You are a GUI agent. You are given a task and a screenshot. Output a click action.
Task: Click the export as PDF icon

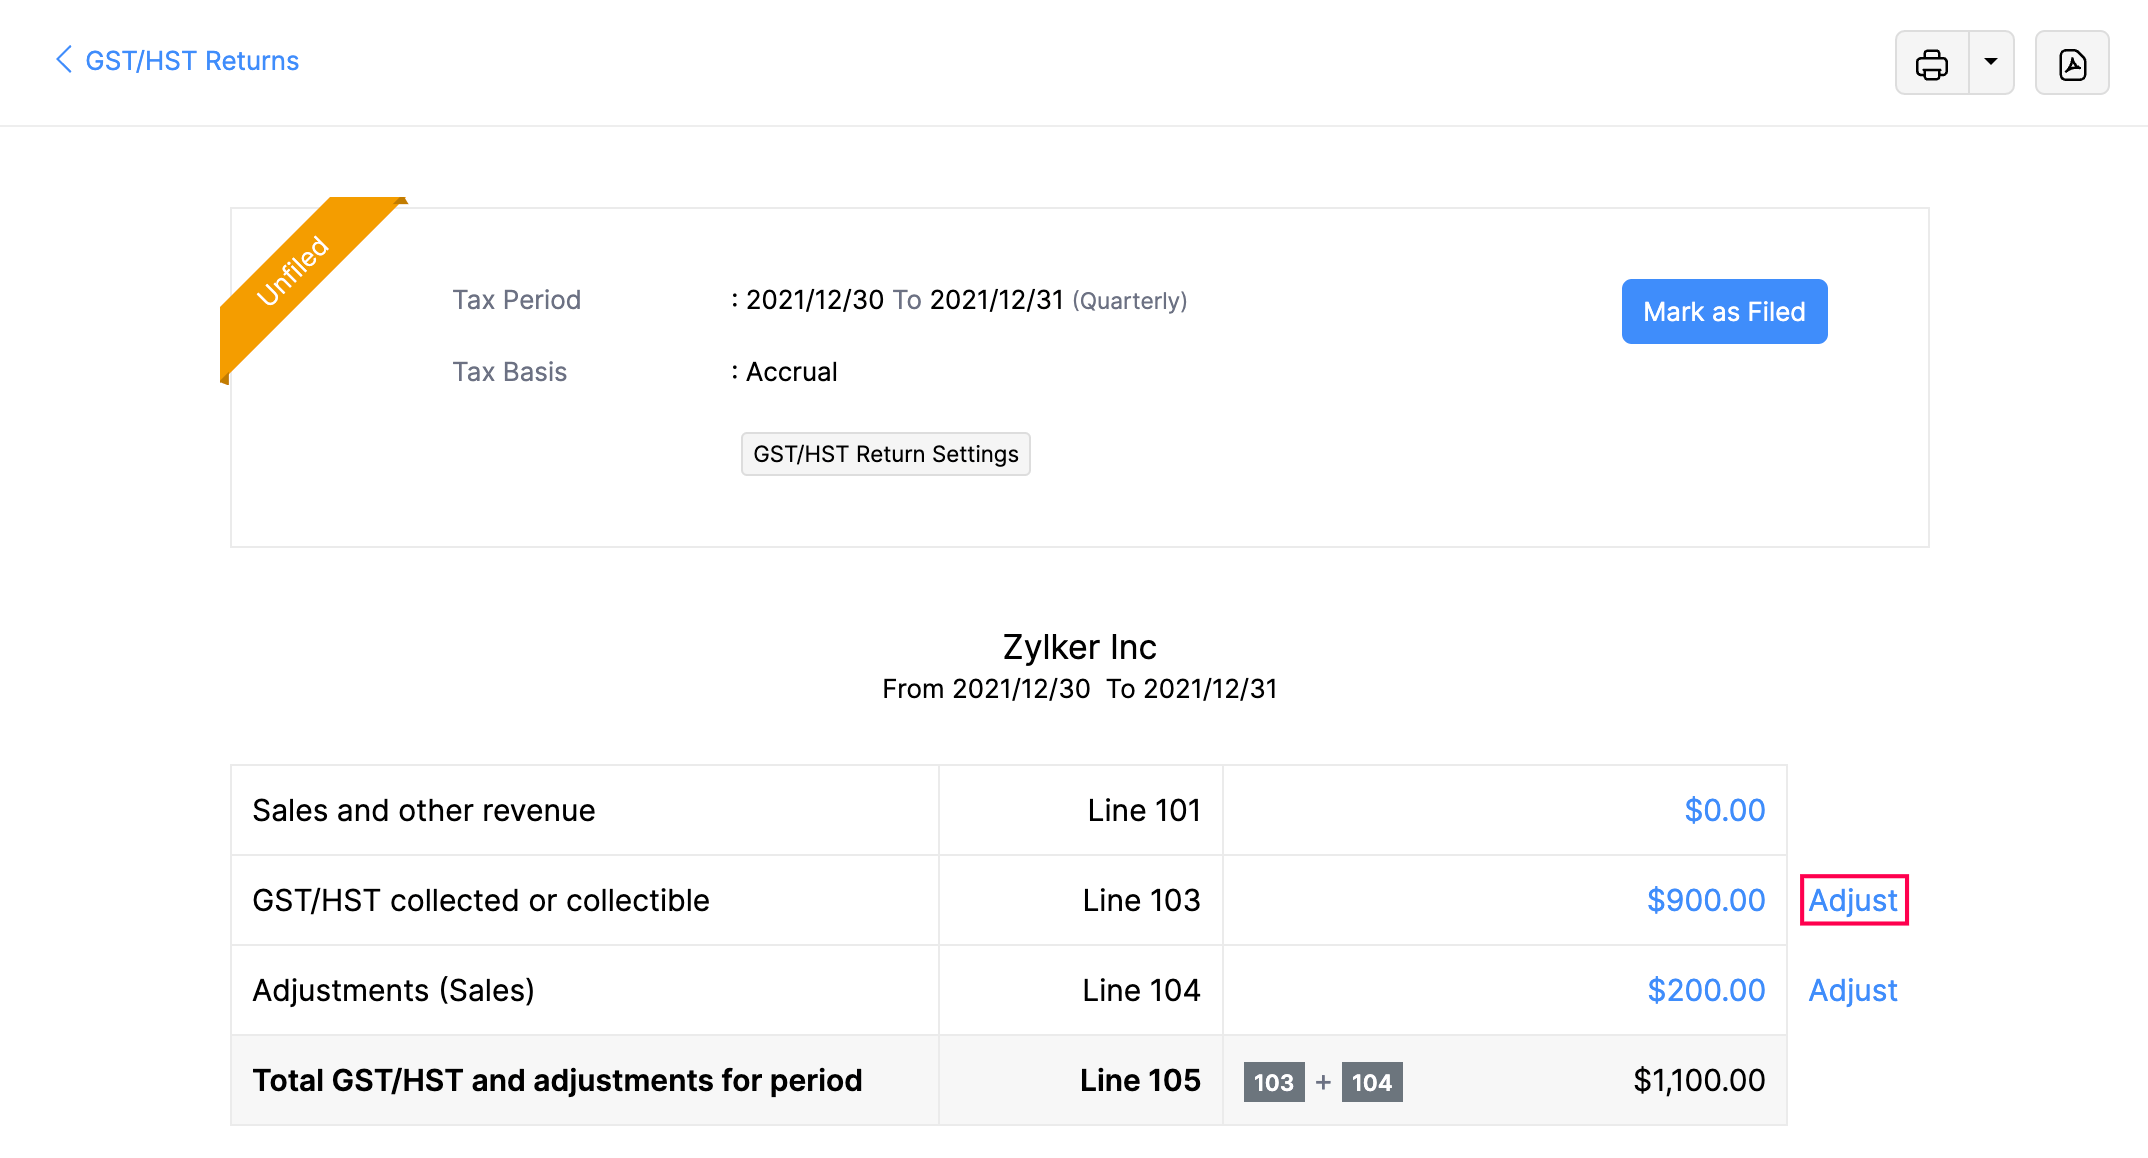(x=2072, y=64)
